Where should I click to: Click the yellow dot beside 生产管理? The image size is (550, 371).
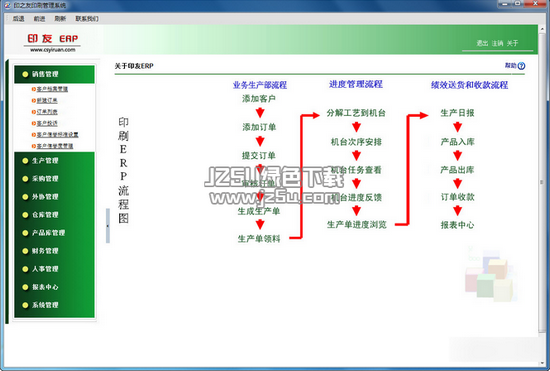click(x=25, y=161)
